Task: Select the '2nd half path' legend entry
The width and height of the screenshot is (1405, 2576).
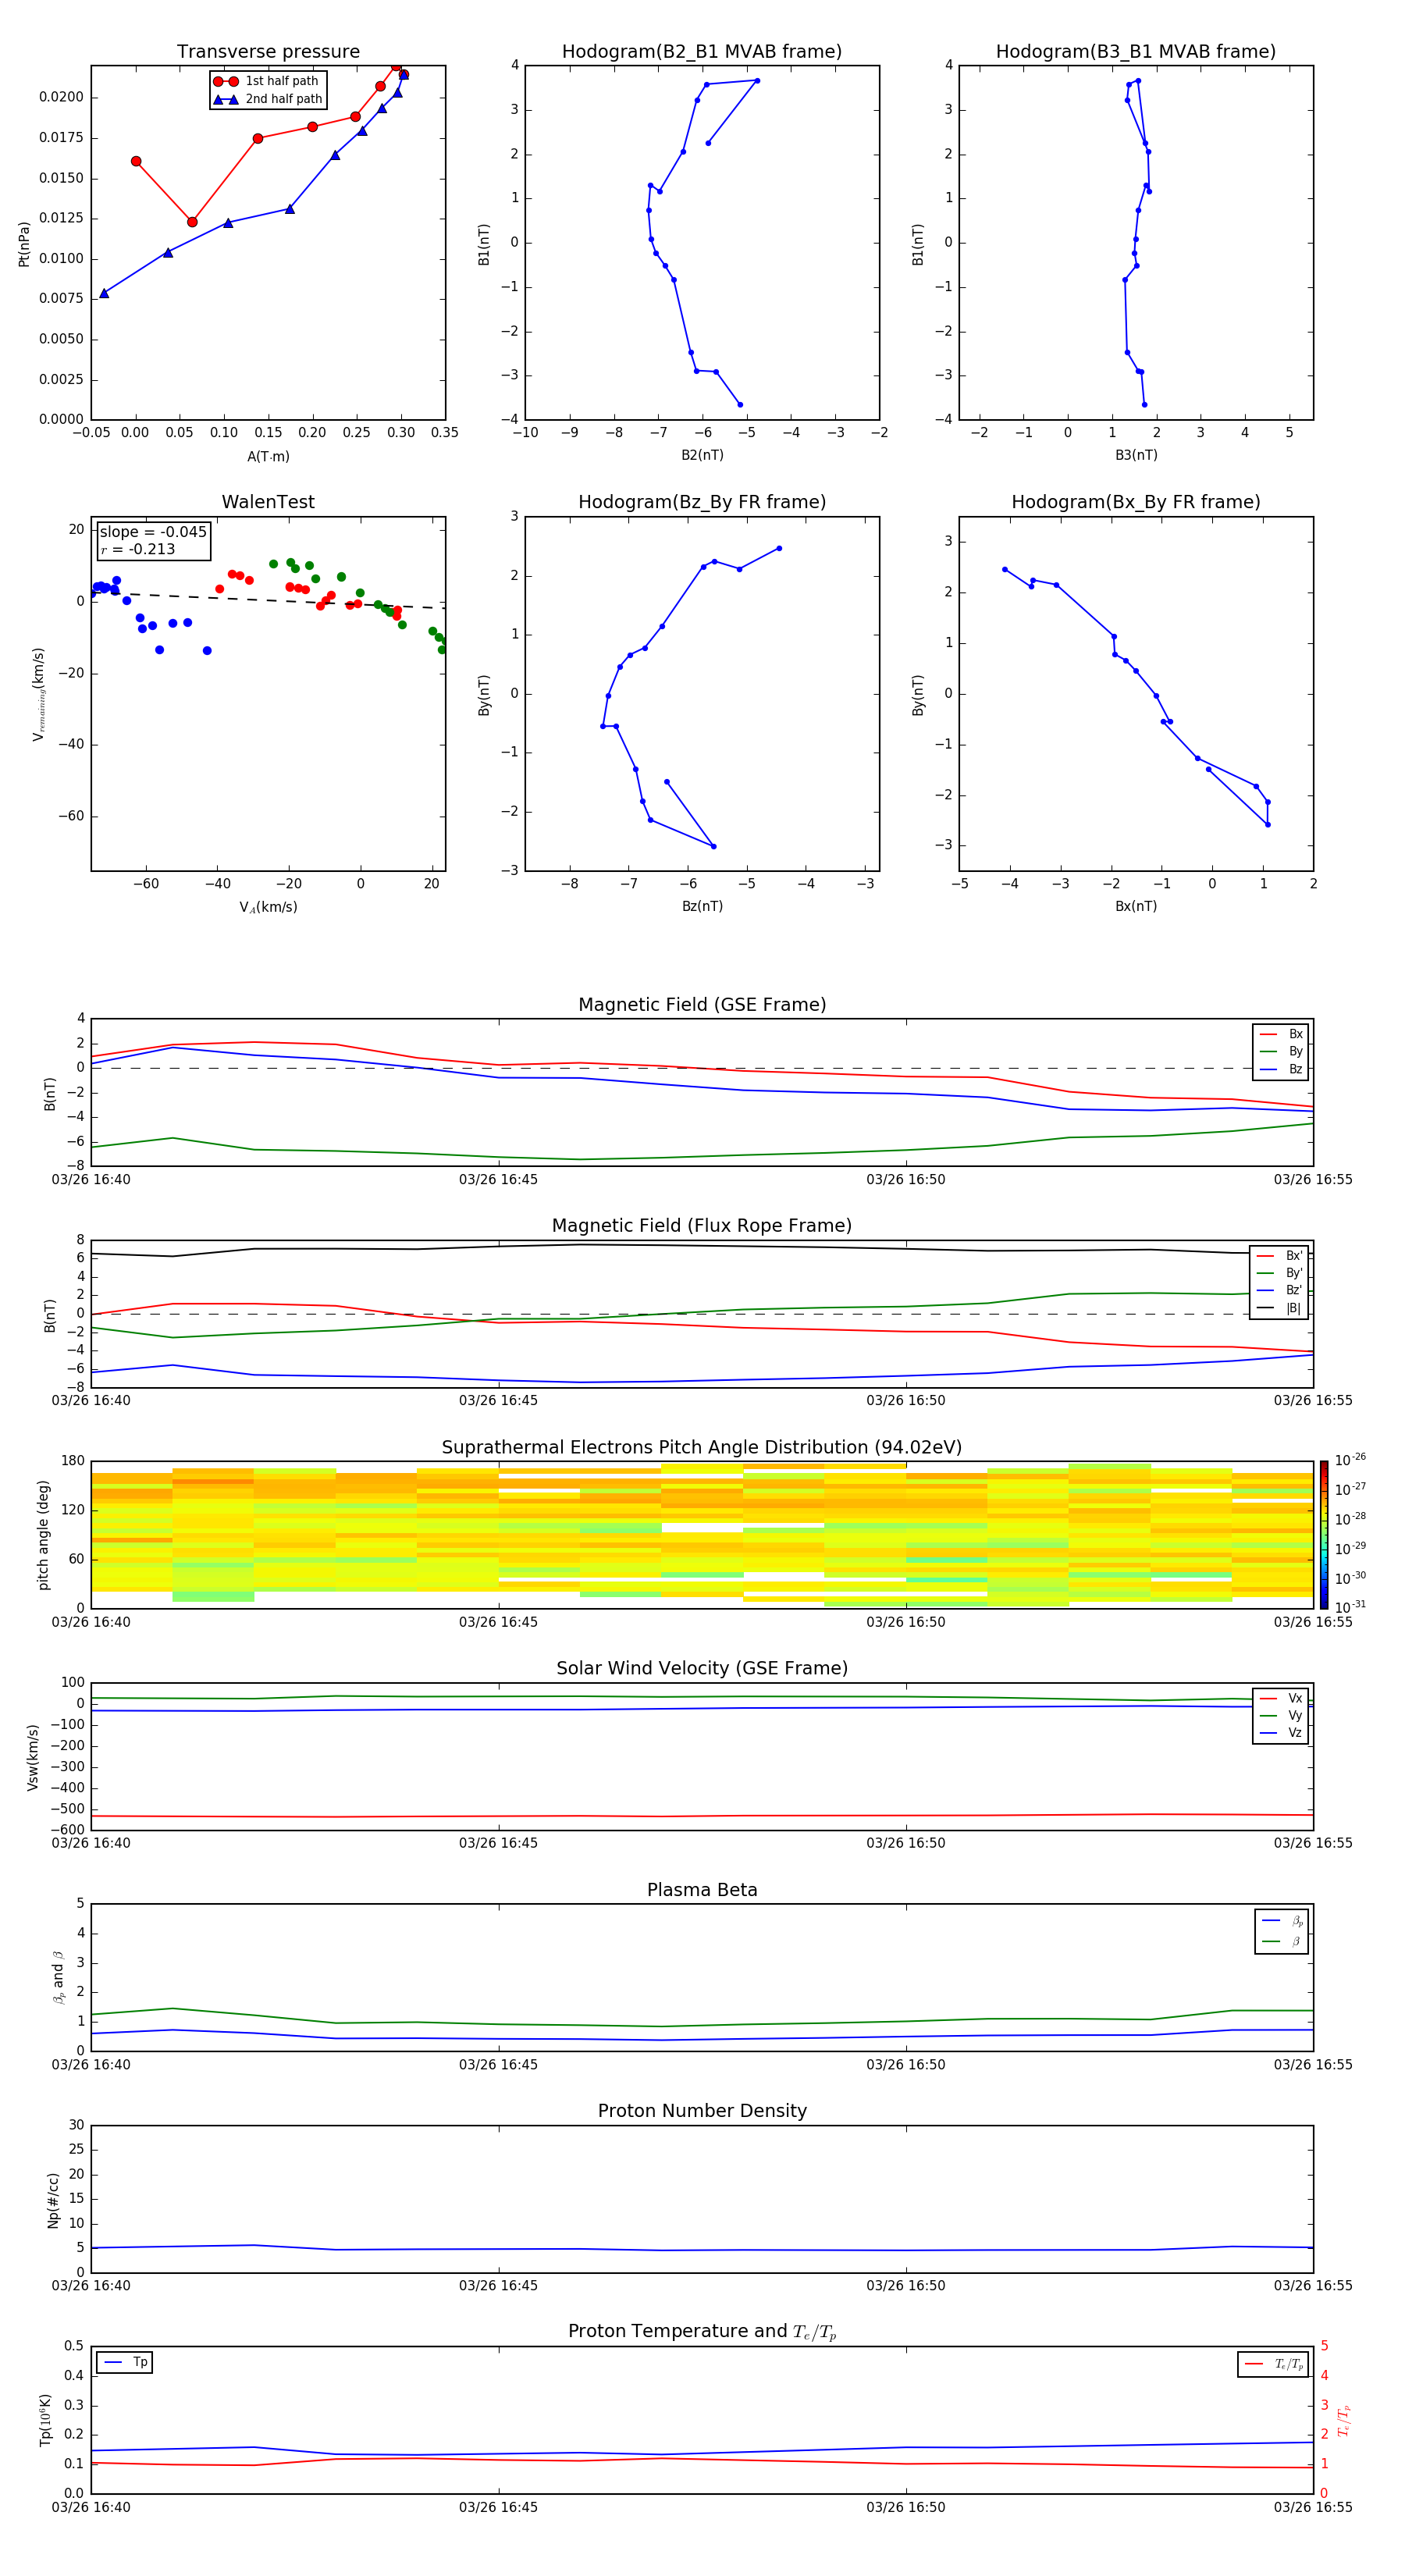Action: 268,99
